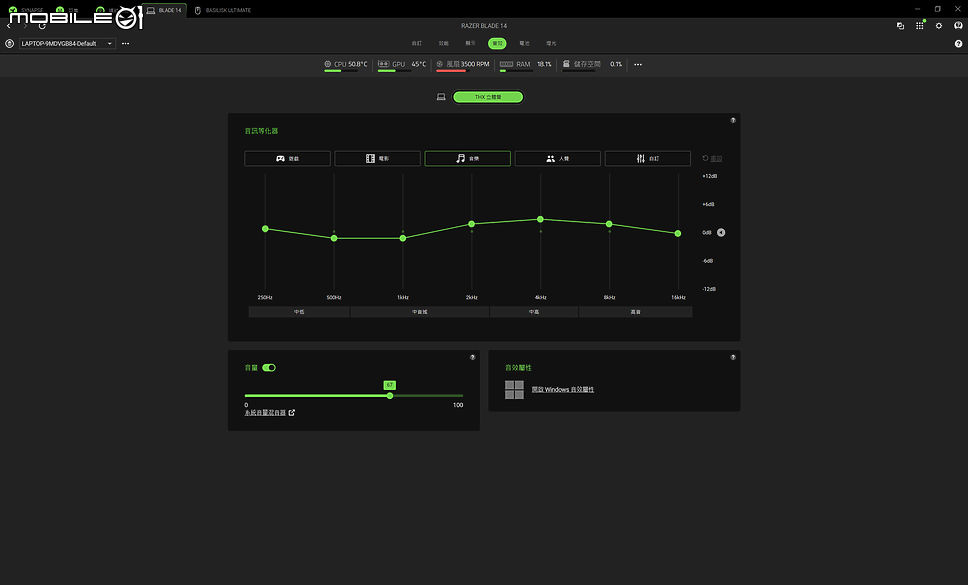Open the Razer account avatar icon

[958, 26]
